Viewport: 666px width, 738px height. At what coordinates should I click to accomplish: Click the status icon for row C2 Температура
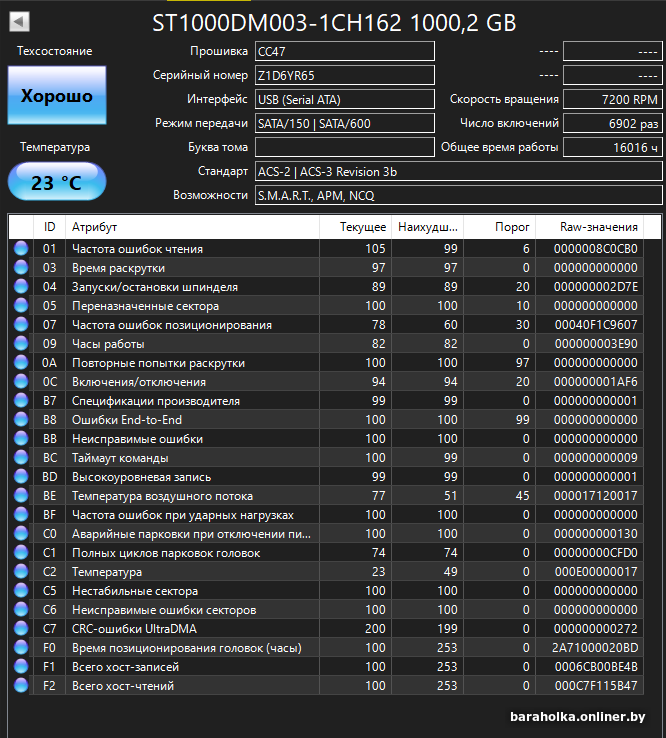21,572
